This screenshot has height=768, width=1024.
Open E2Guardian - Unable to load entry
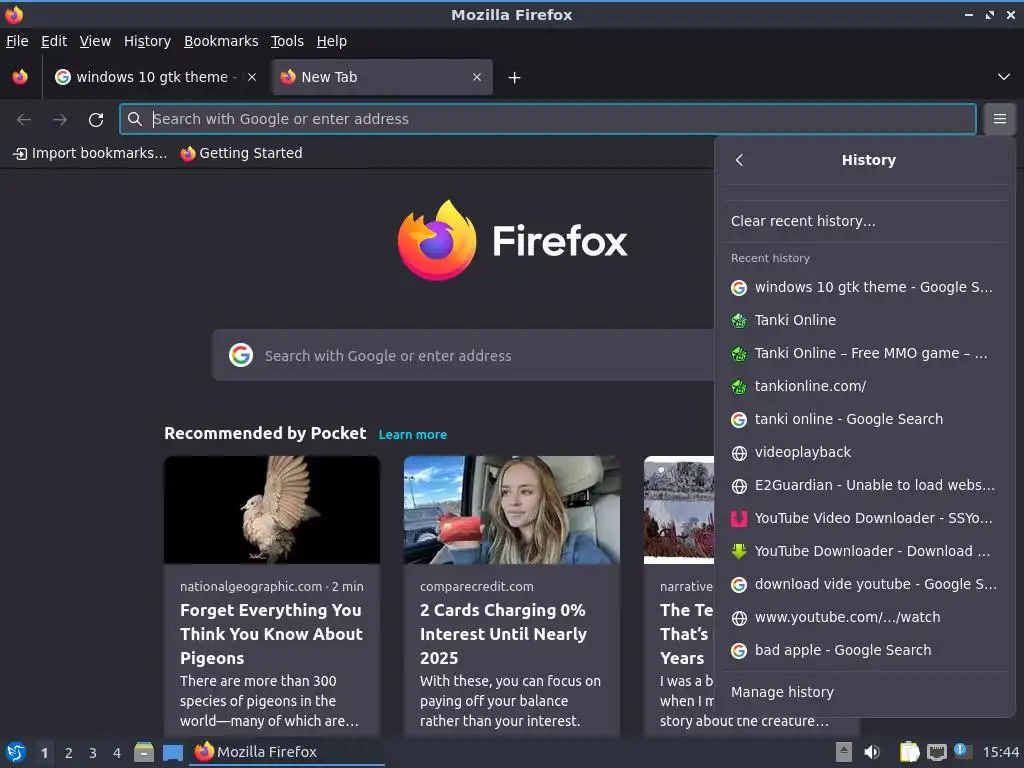865,485
